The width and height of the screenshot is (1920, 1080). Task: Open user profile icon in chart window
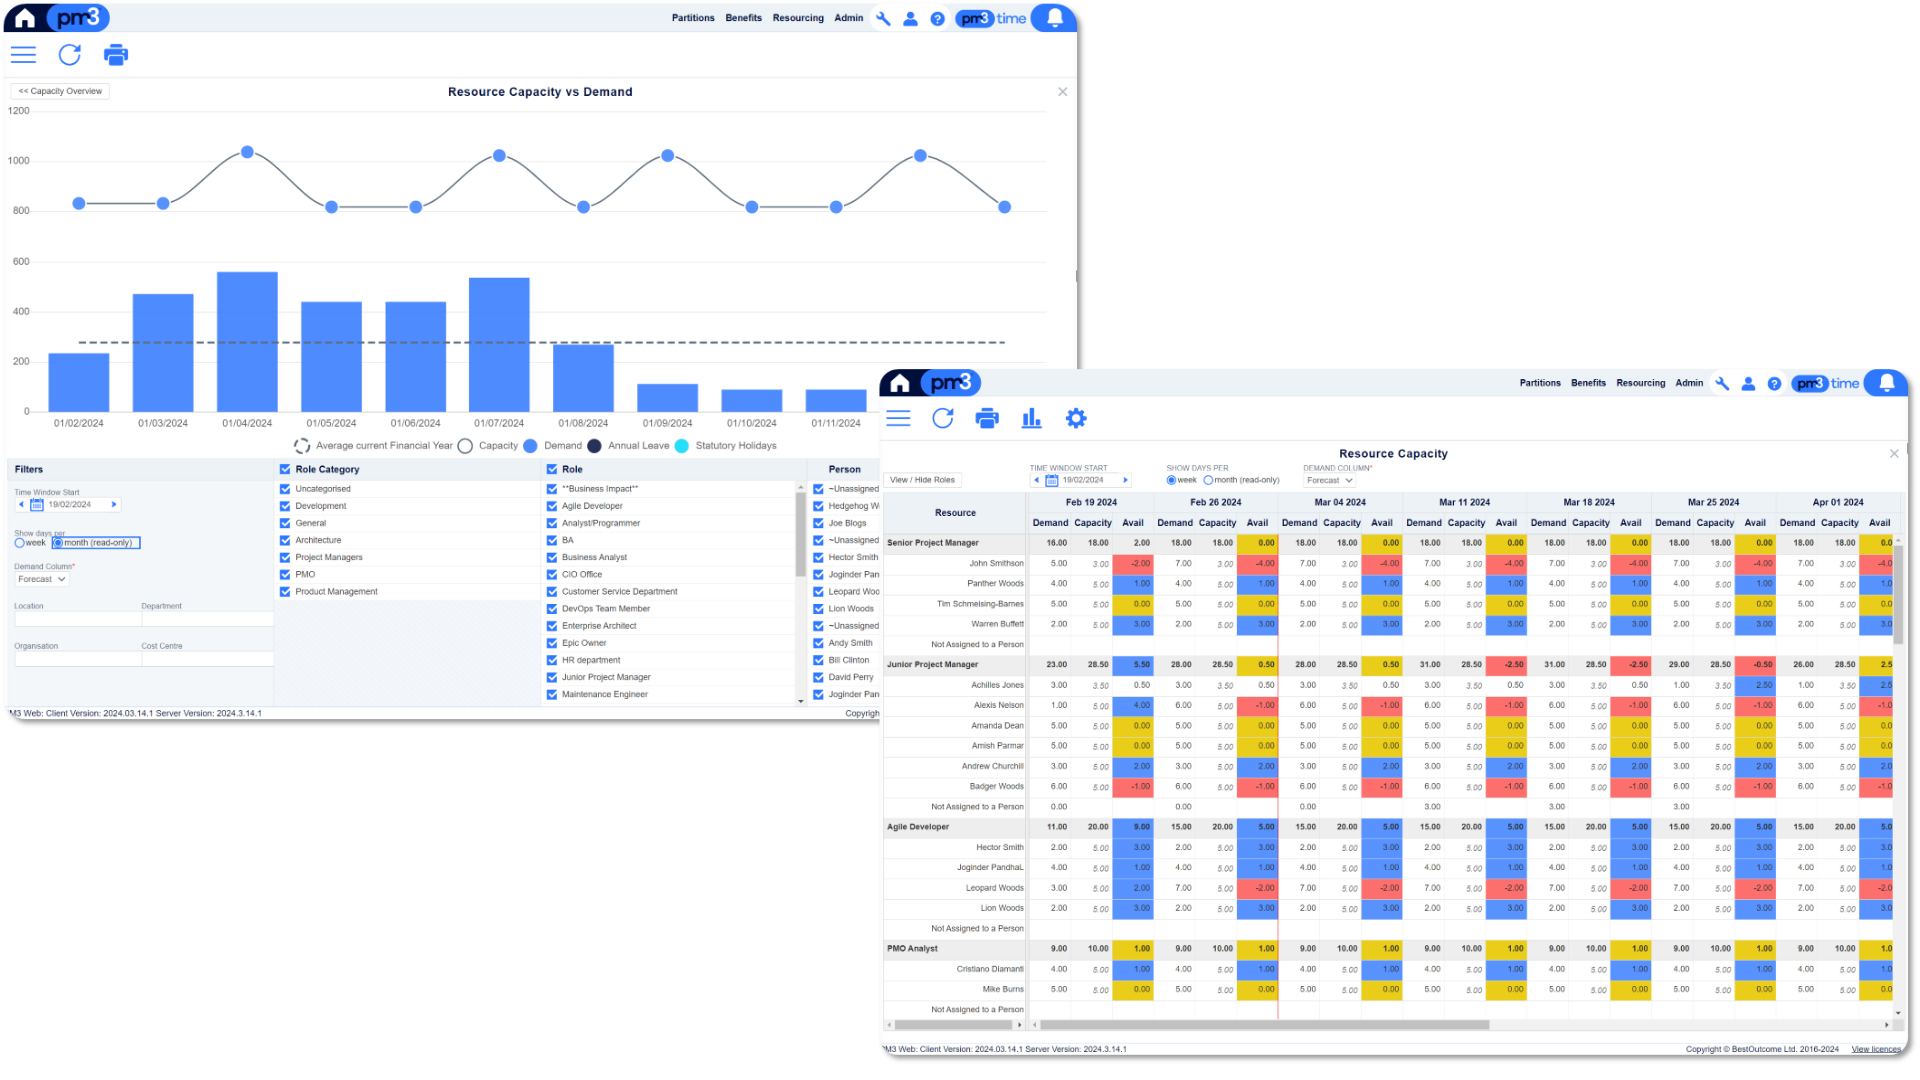910,18
